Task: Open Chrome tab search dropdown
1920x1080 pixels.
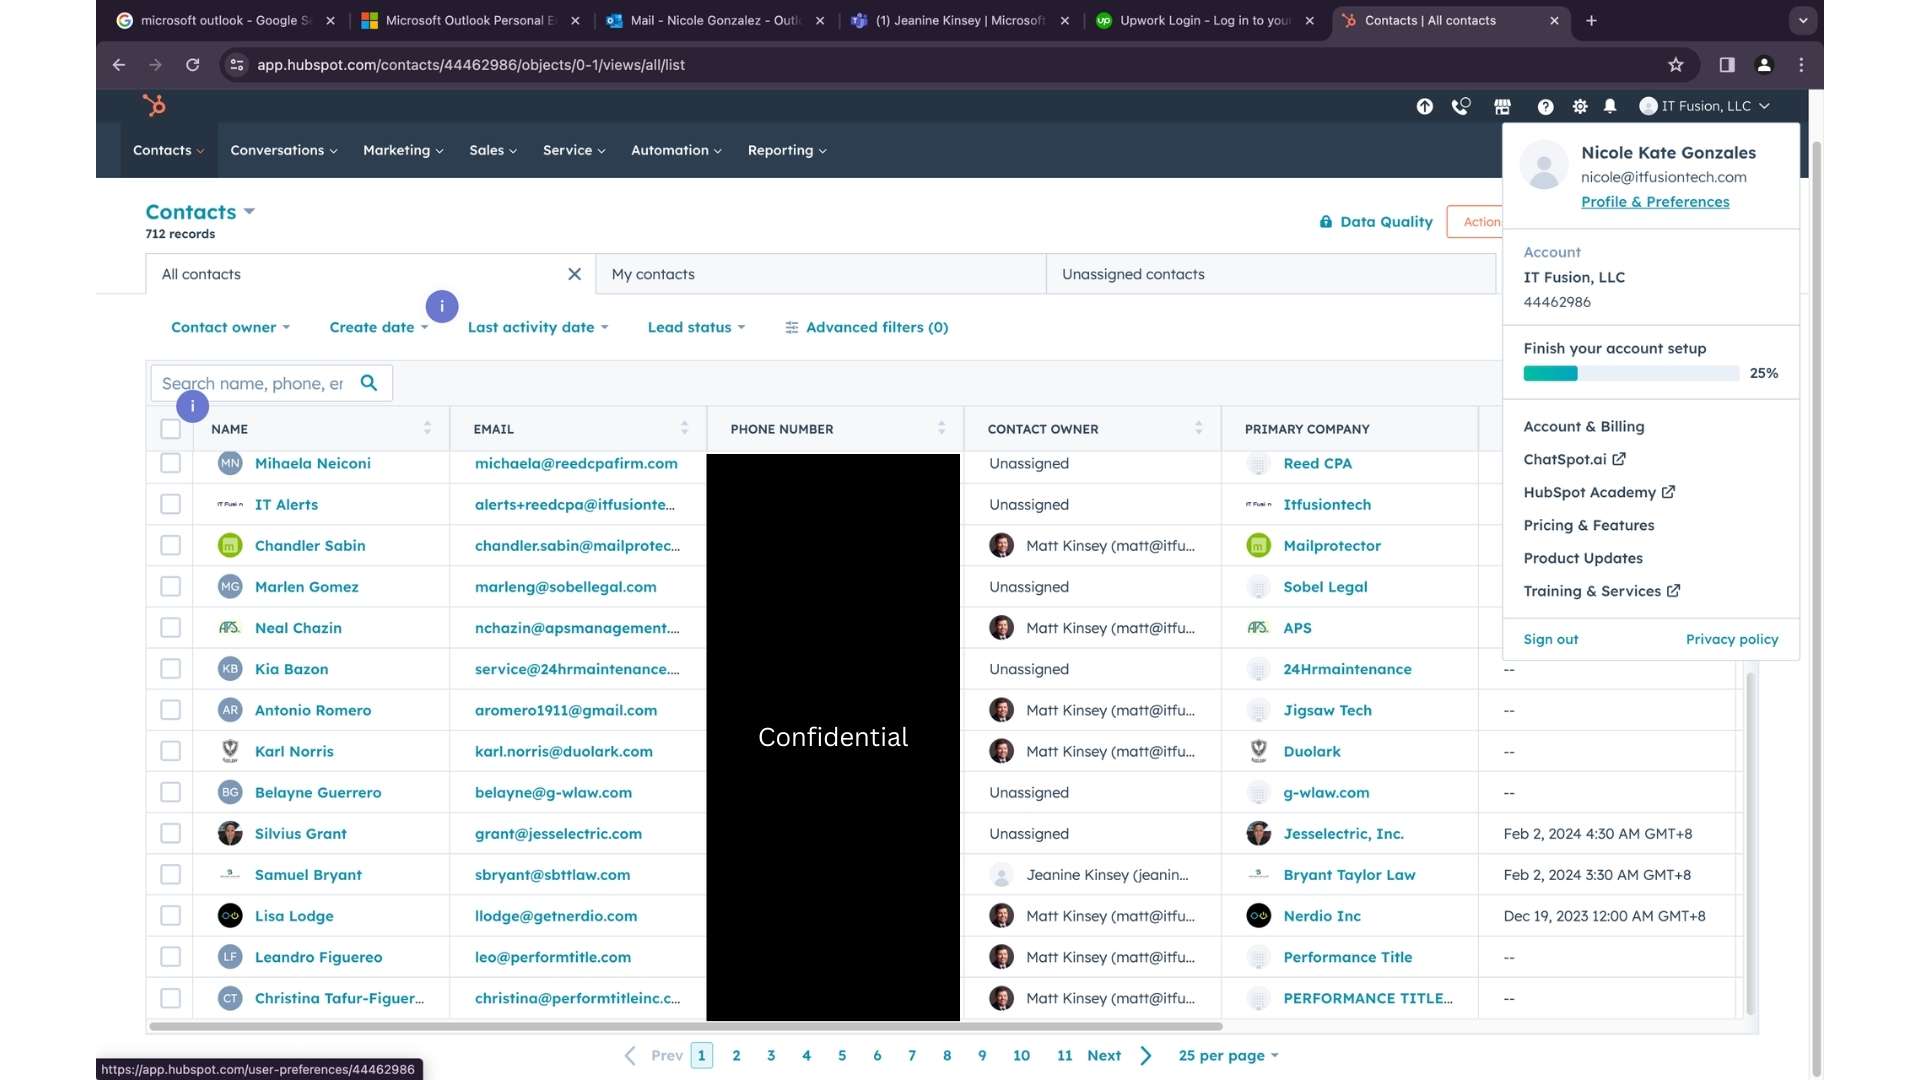Action: [x=1802, y=20]
